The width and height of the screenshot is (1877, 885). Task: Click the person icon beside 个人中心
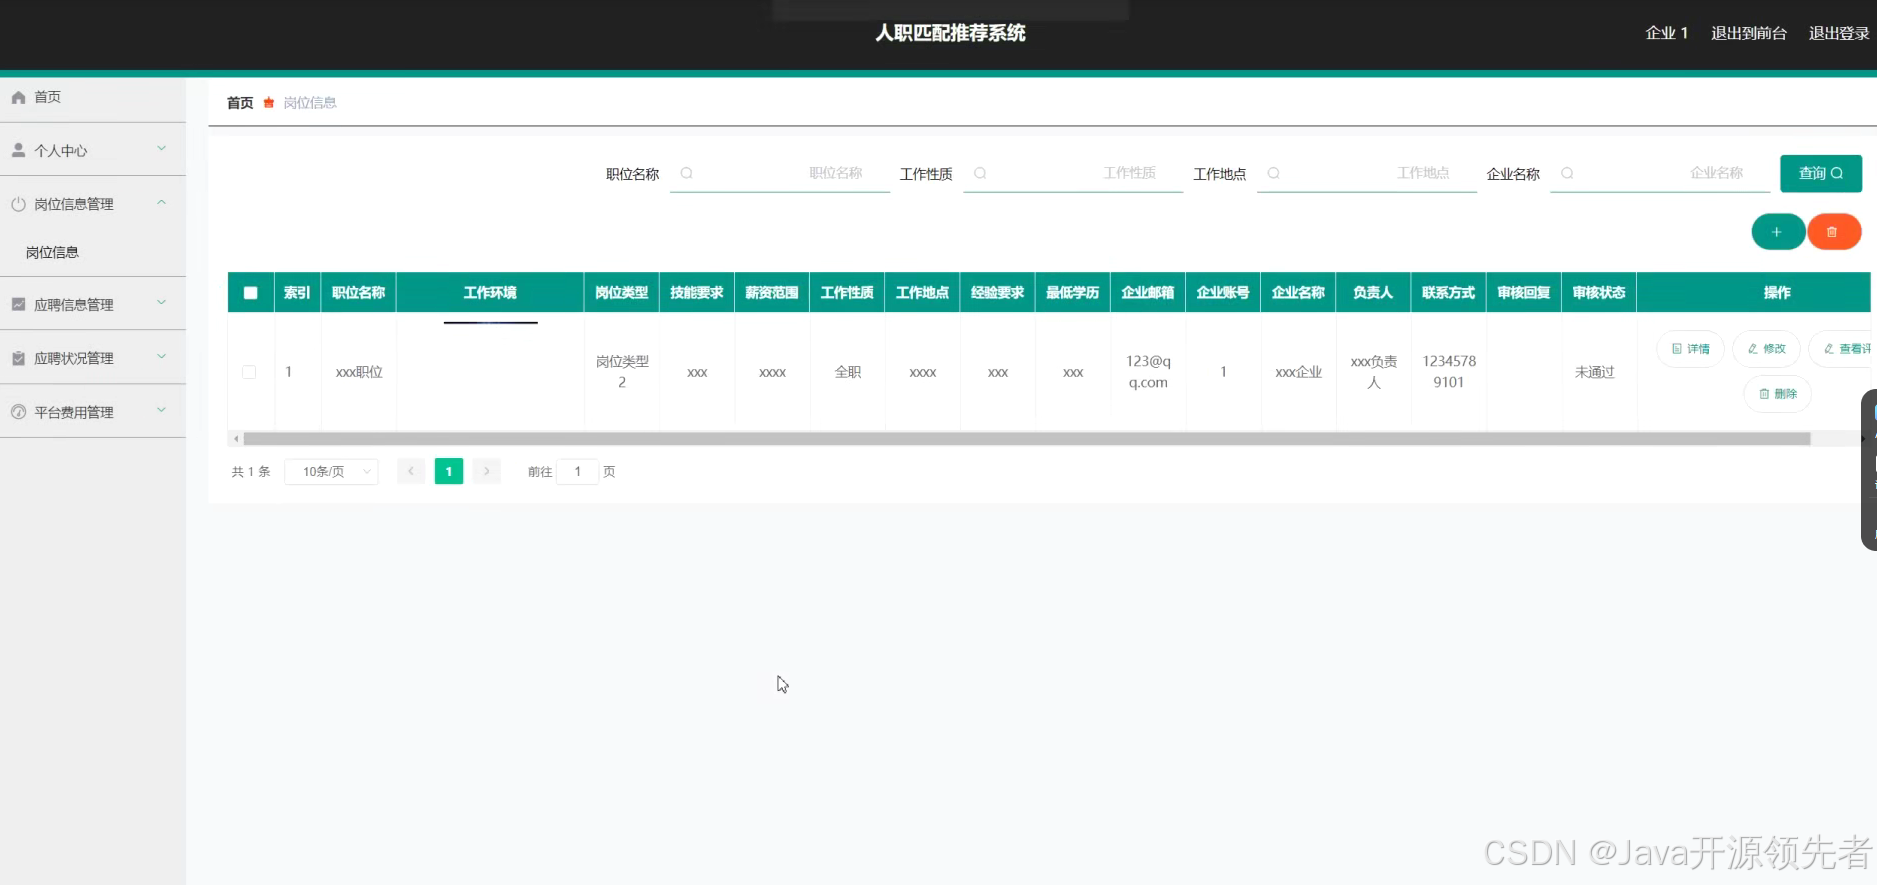click(x=18, y=150)
